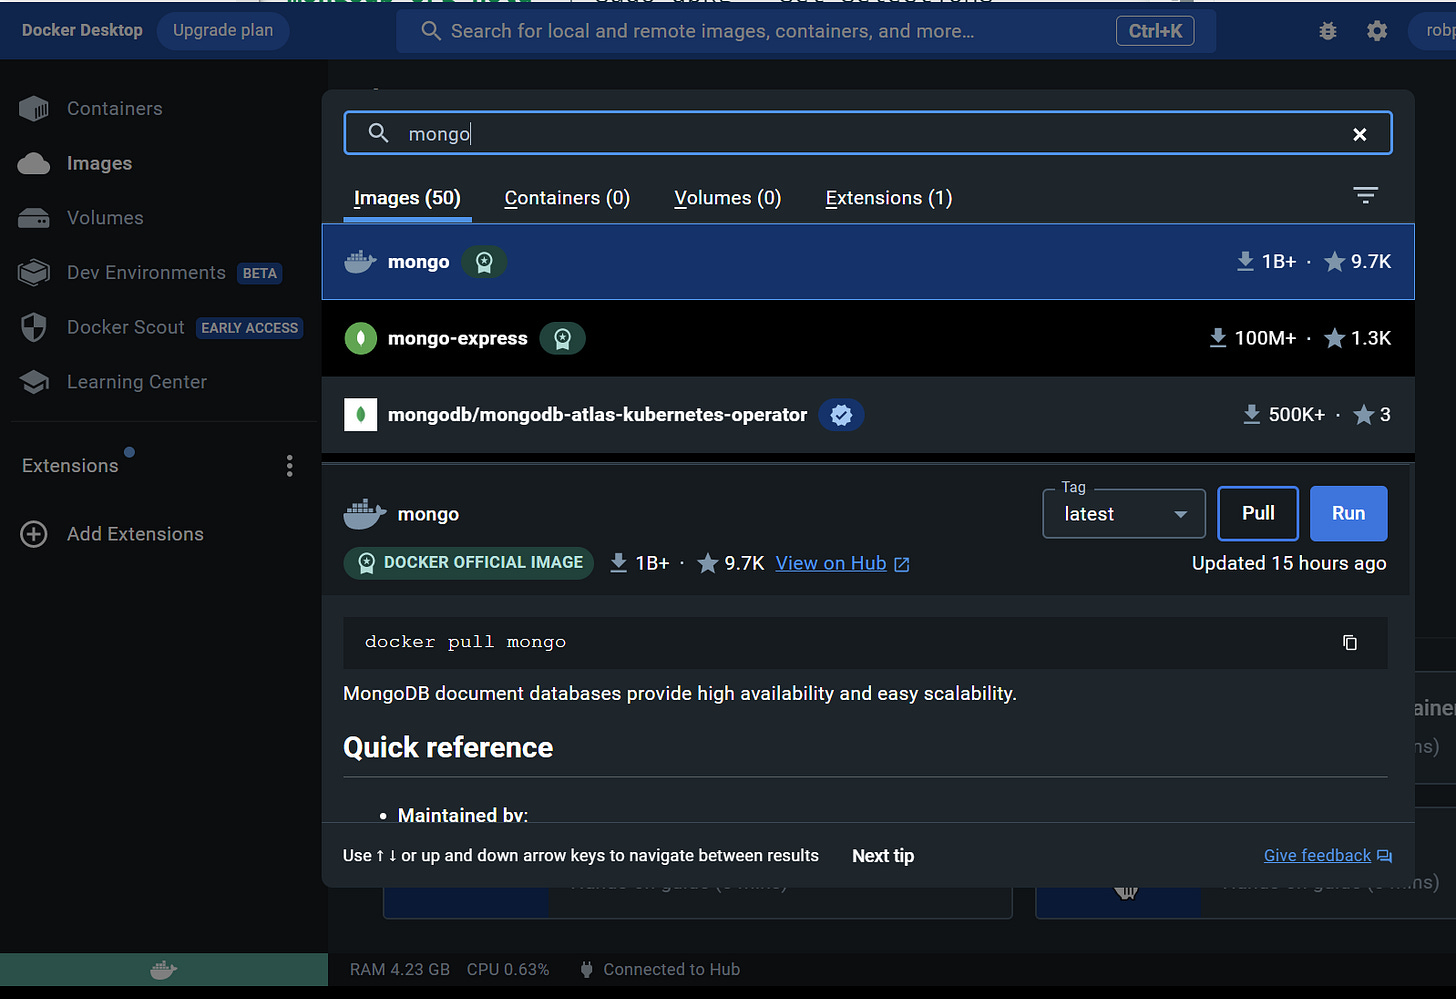Click the CPU 0.63% status text
Image resolution: width=1456 pixels, height=999 pixels.
click(x=508, y=969)
